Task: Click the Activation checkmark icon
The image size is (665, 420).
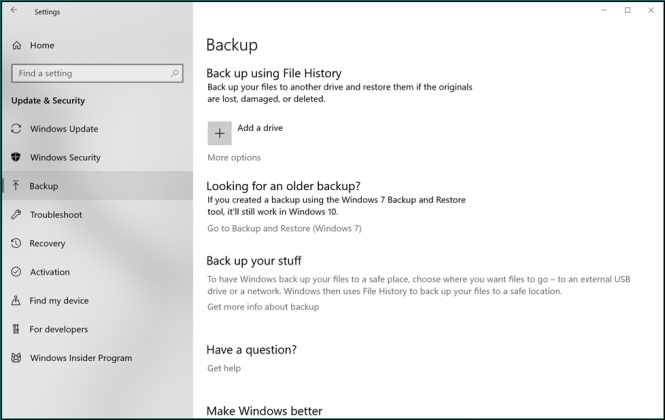Action: [17, 272]
